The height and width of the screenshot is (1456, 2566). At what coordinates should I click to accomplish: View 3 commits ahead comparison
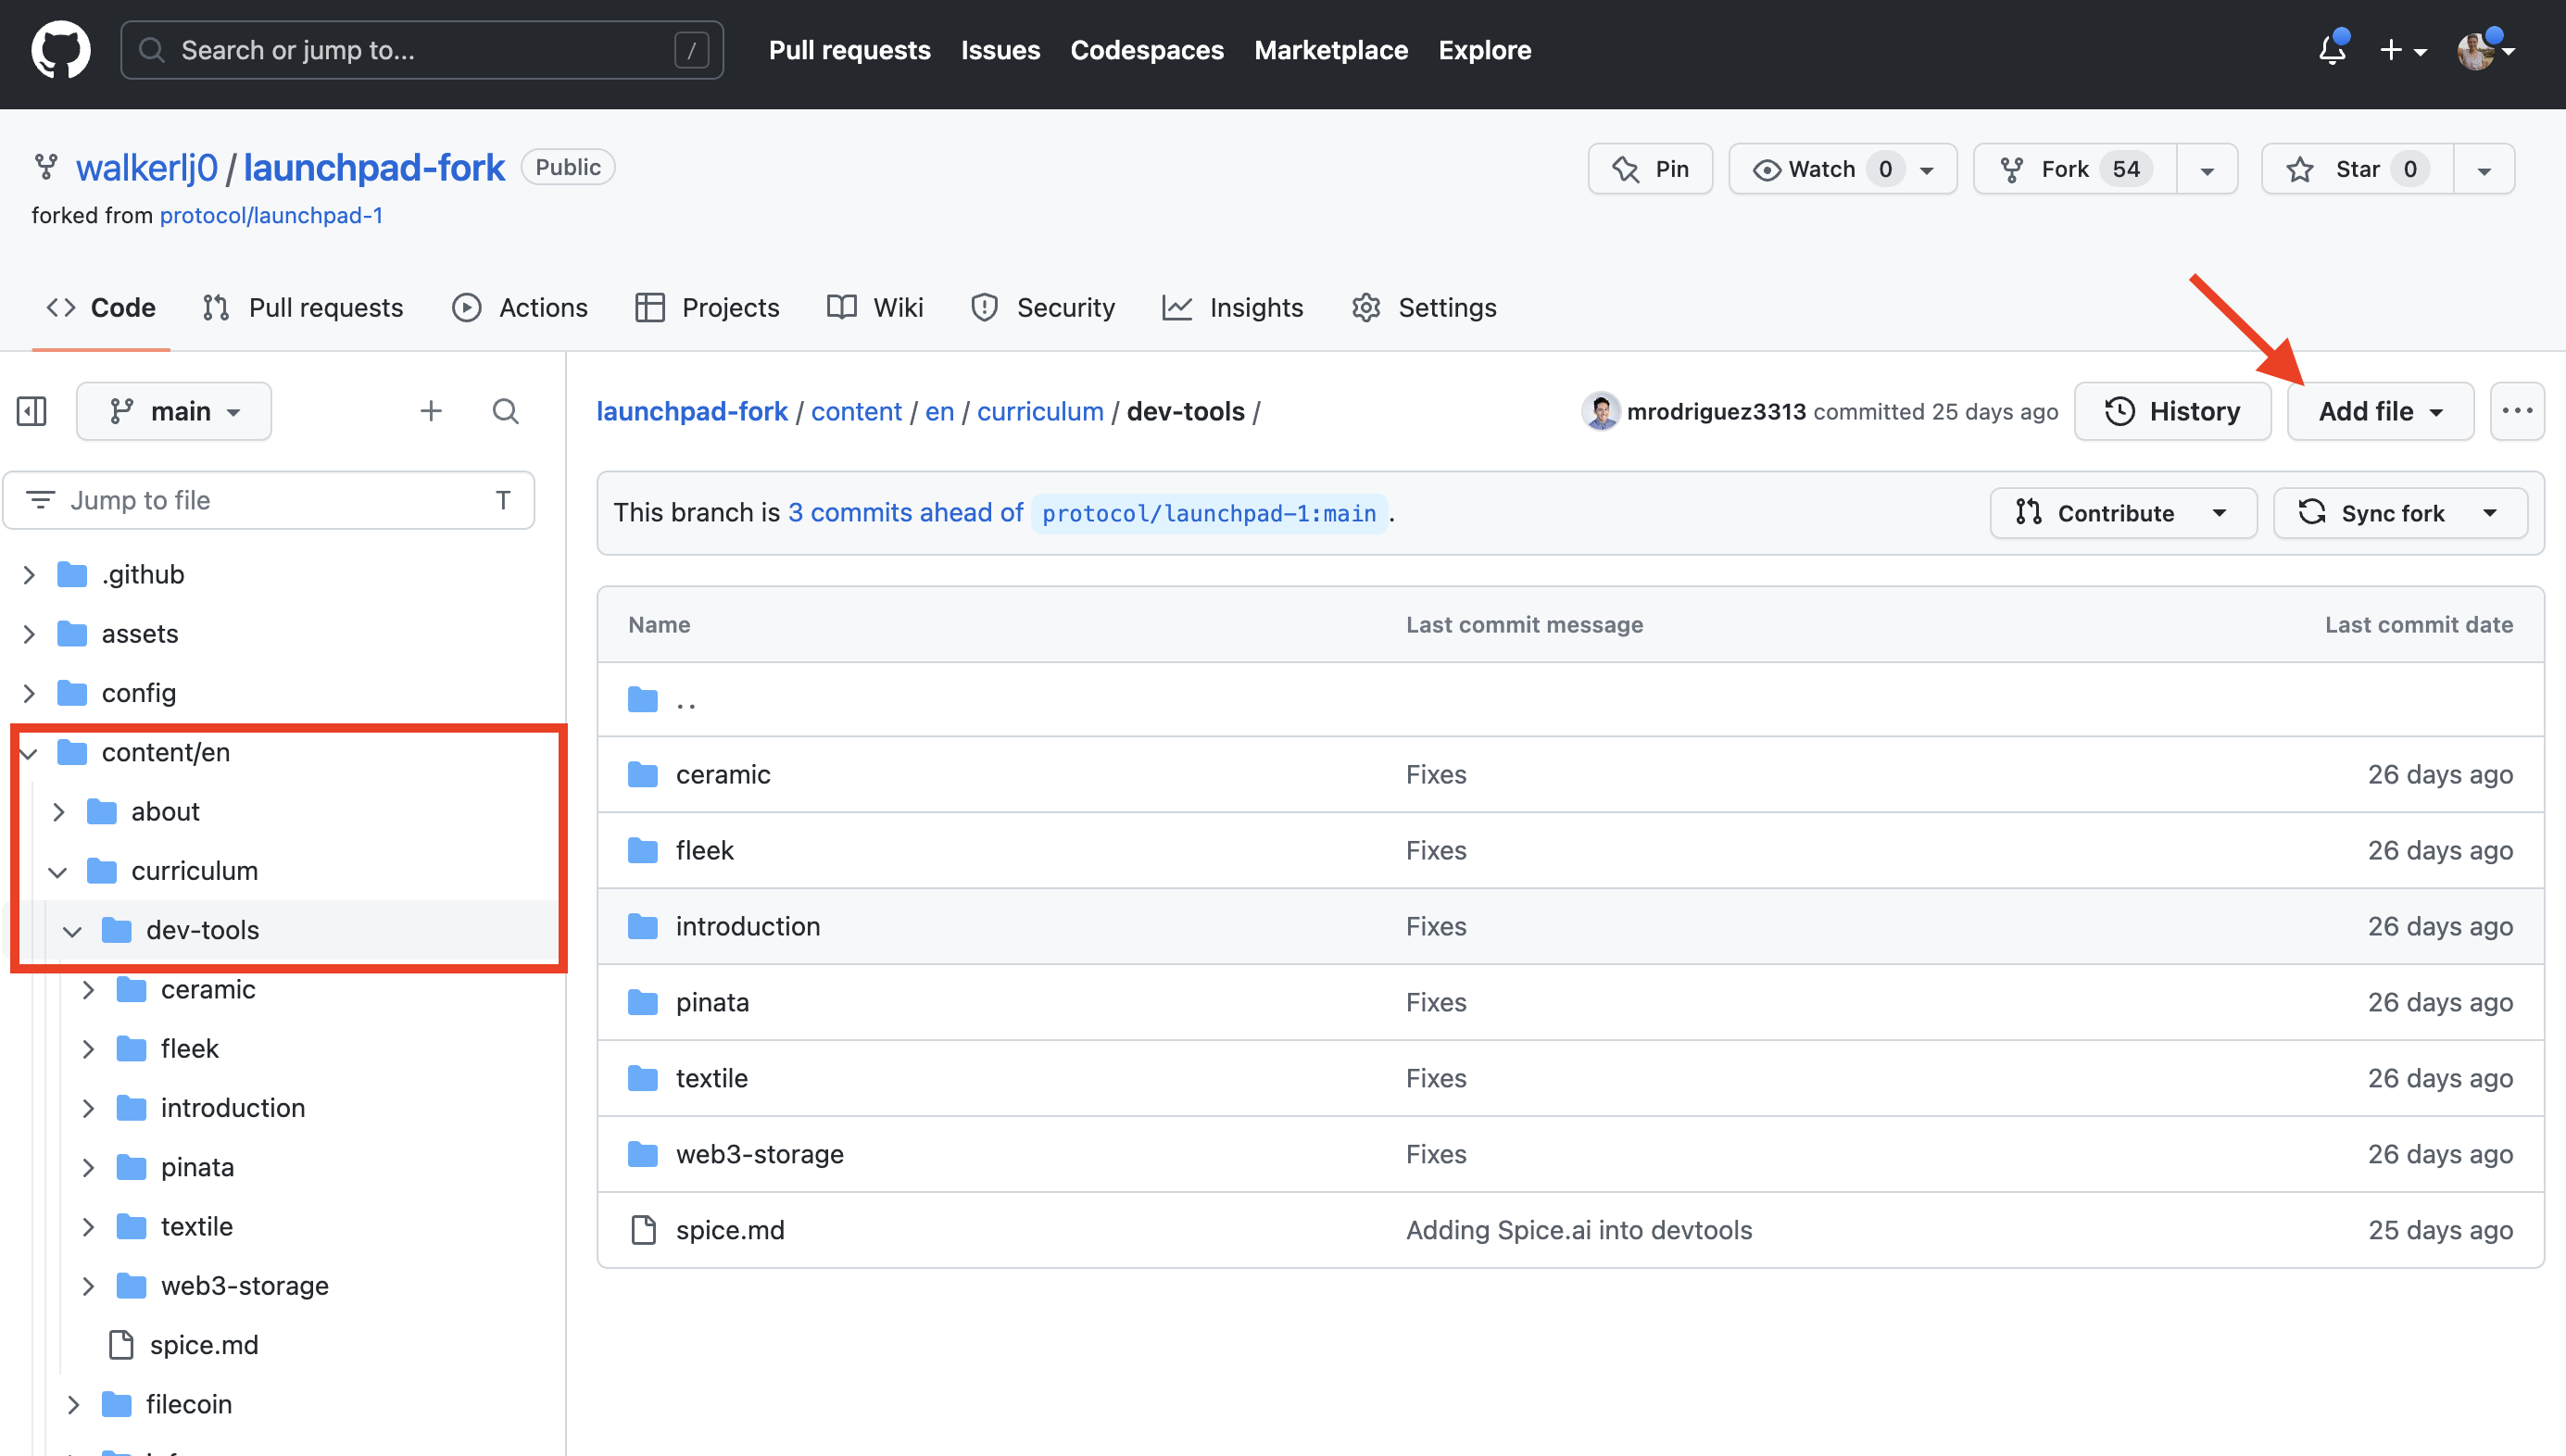[906, 512]
